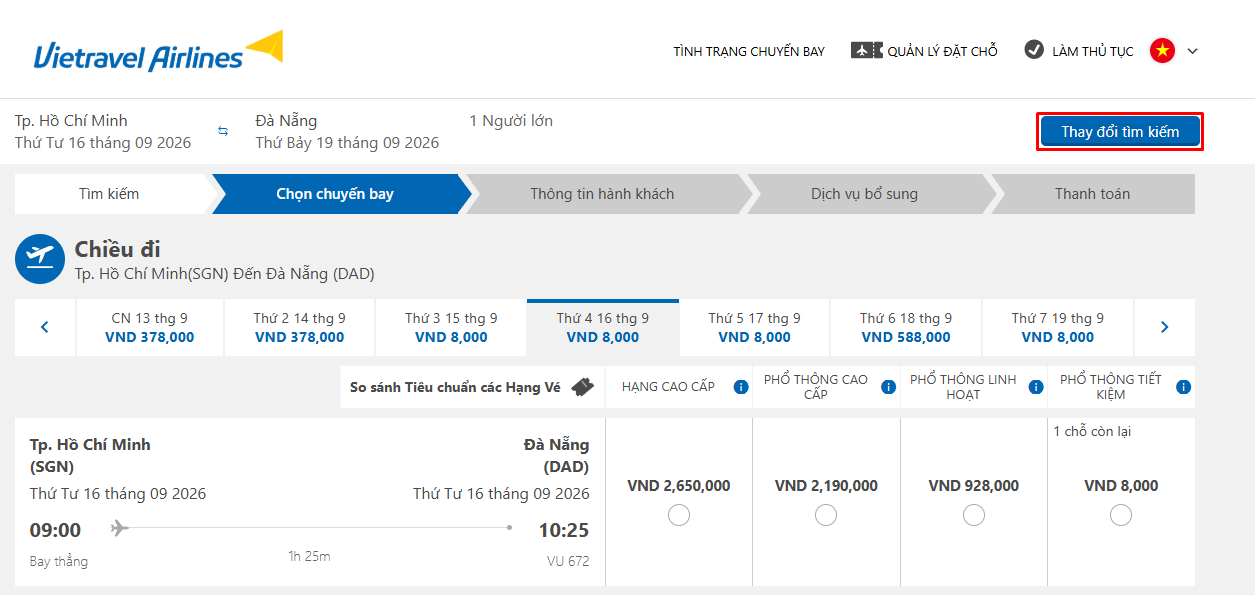
Task: Show earlier dates with left chevron
Action: coord(45,327)
